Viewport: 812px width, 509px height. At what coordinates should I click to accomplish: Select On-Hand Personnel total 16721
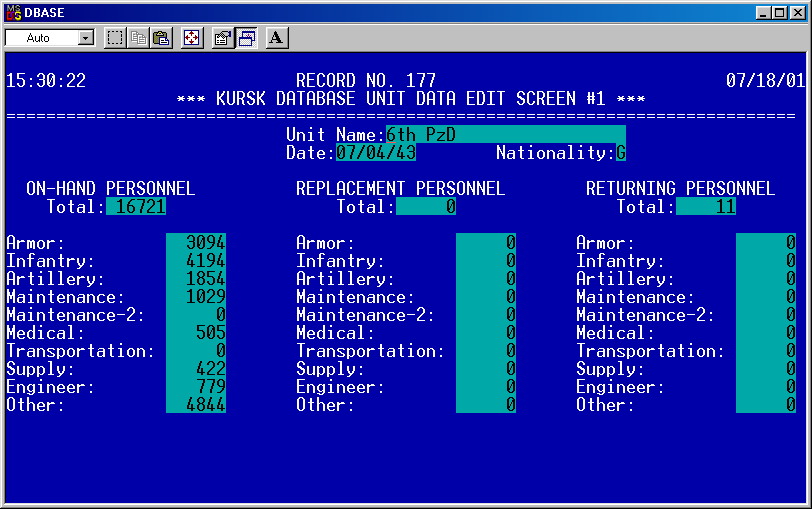pyautogui.click(x=136, y=207)
